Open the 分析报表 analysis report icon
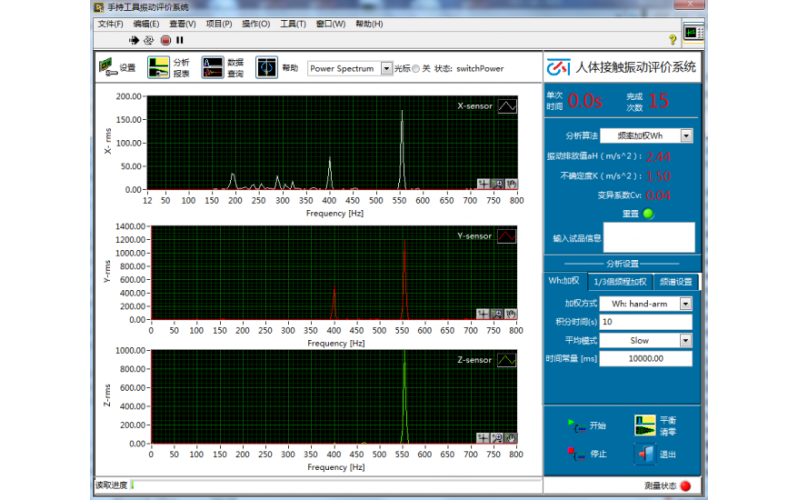Screen dimensions: 800x500 (158, 67)
